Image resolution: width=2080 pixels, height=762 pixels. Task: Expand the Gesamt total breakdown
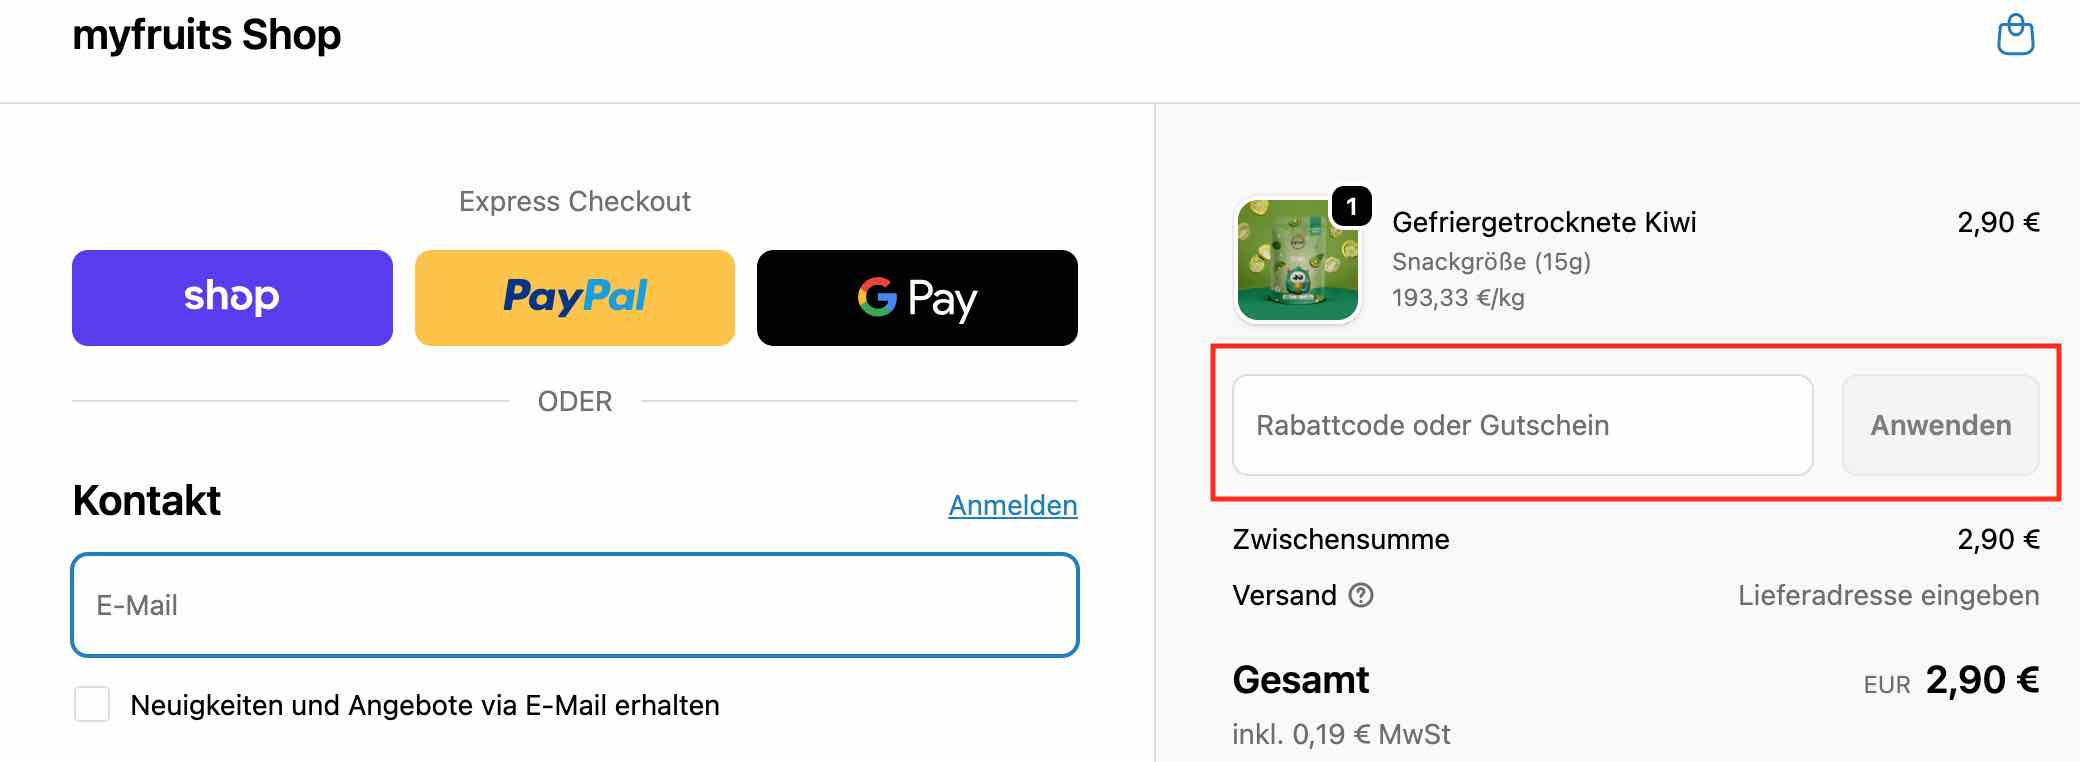(1300, 681)
